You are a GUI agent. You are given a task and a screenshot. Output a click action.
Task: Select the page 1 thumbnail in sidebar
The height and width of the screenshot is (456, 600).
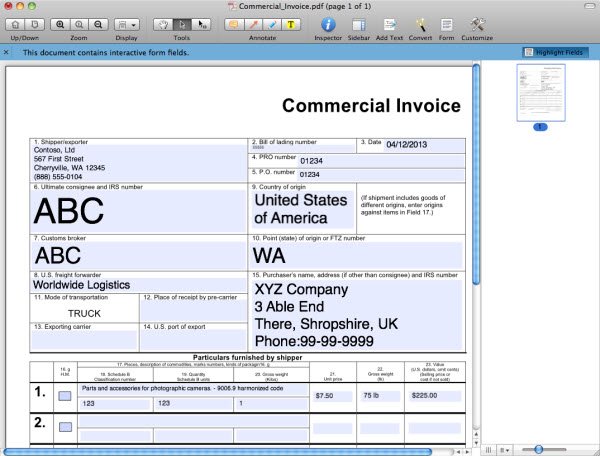[541, 93]
